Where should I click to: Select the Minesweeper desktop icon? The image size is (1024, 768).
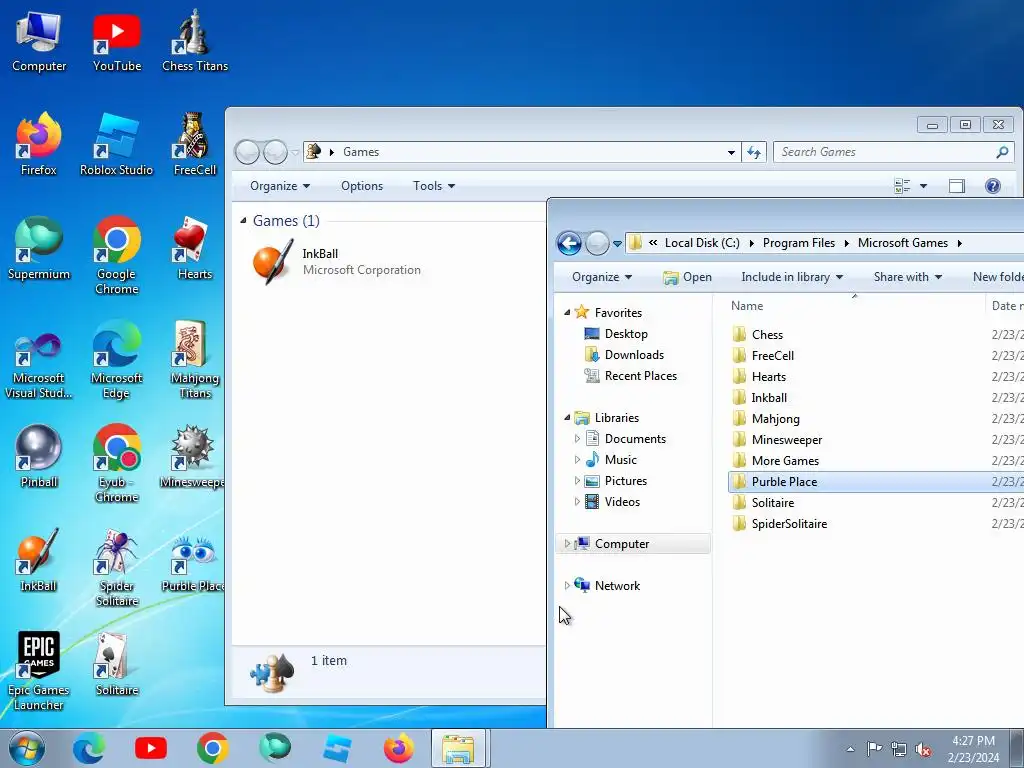pyautogui.click(x=192, y=456)
